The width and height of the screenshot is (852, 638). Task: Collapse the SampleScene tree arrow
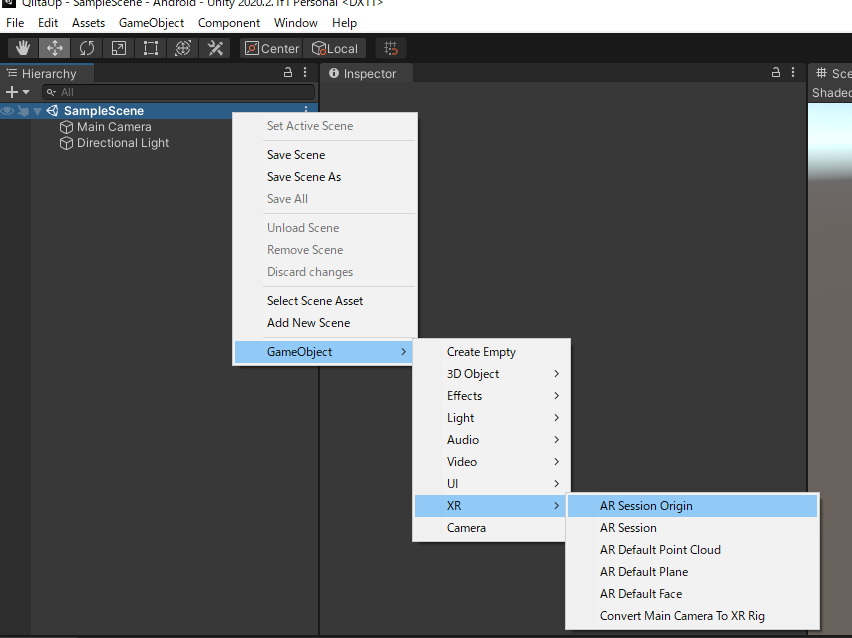37,111
